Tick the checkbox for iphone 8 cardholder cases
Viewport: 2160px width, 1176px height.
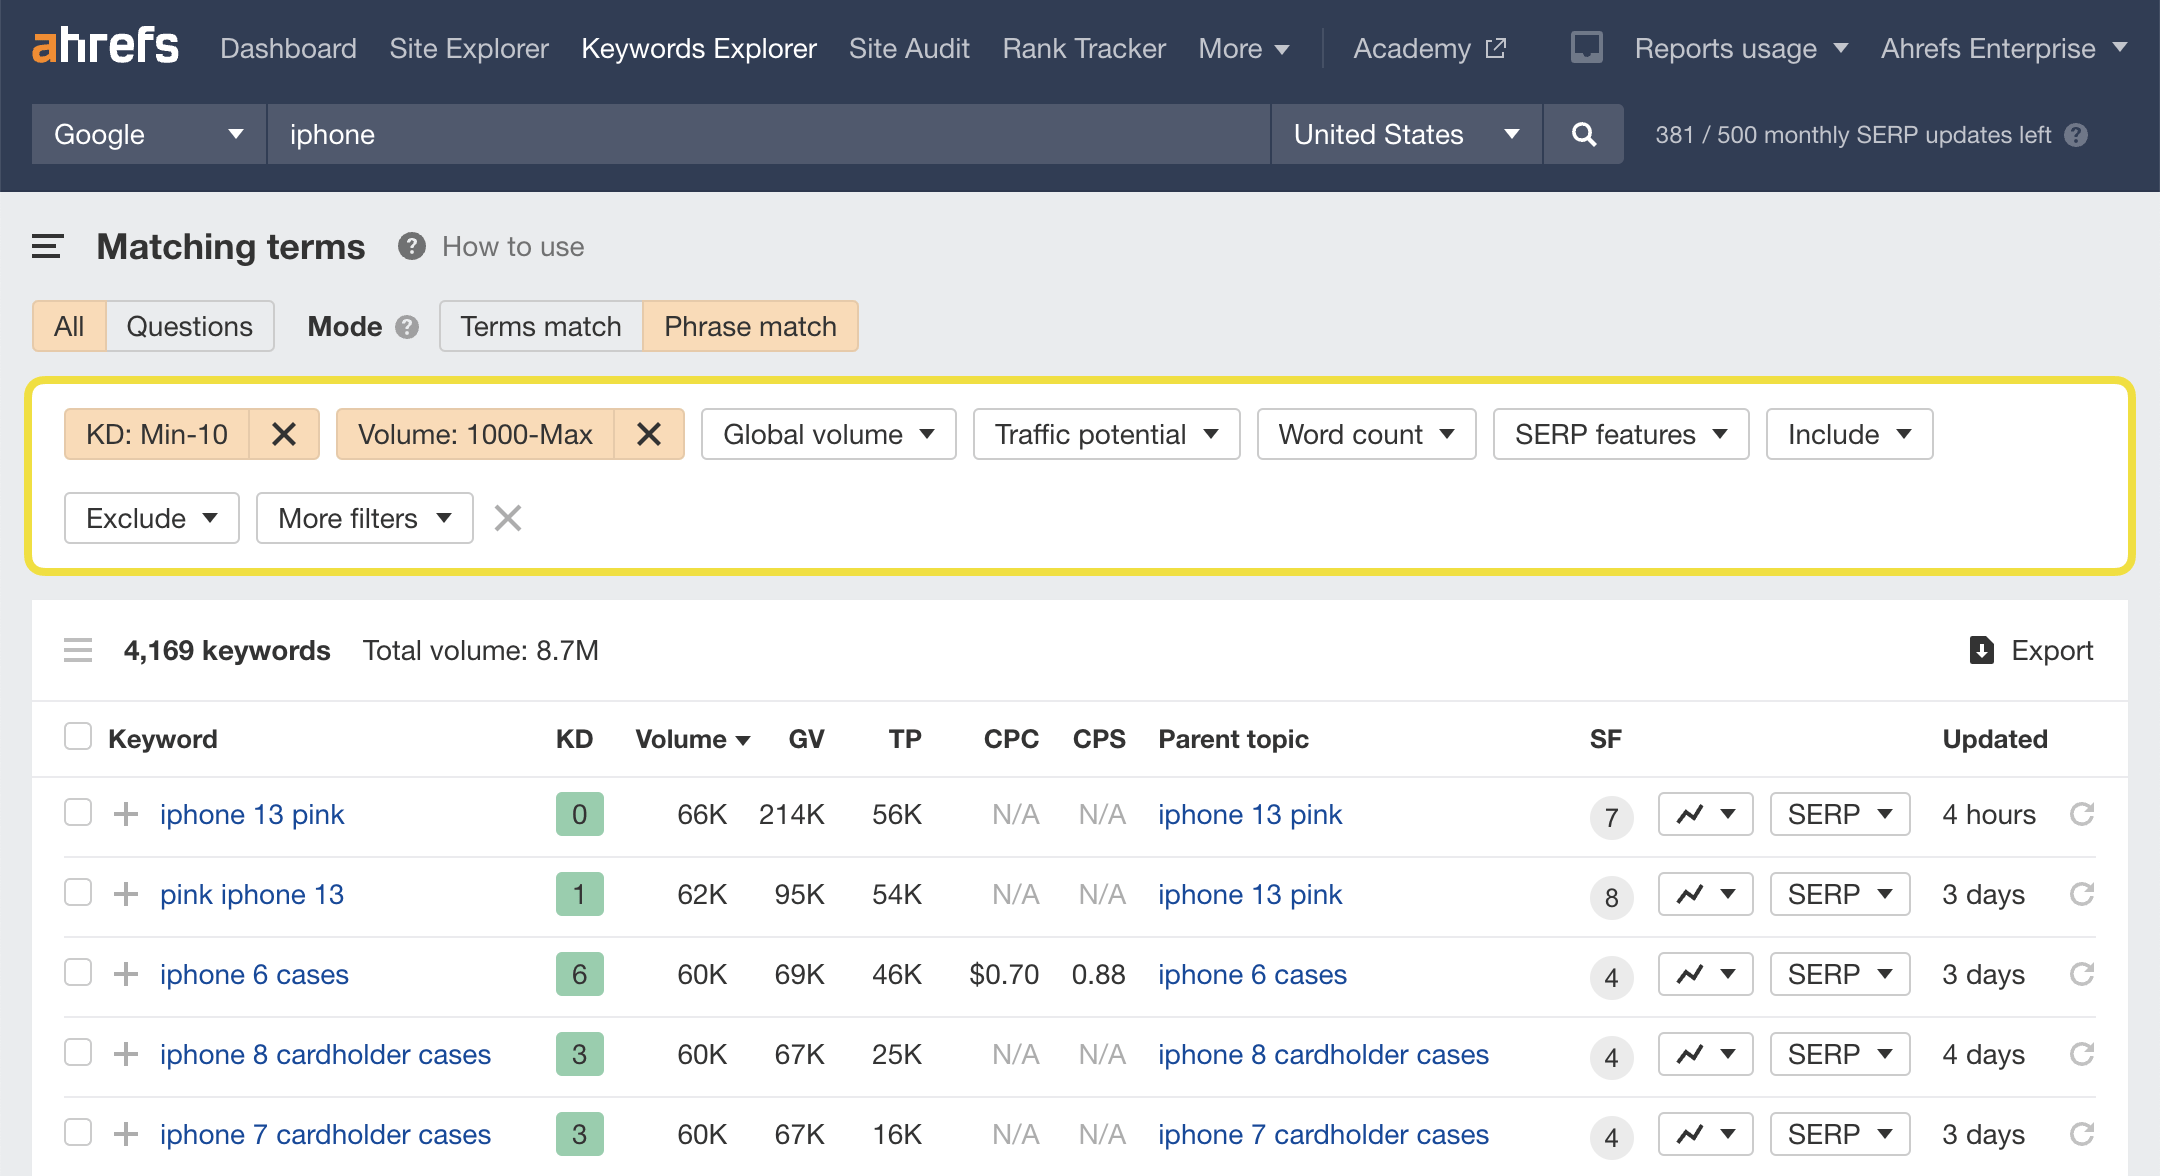click(x=78, y=1053)
